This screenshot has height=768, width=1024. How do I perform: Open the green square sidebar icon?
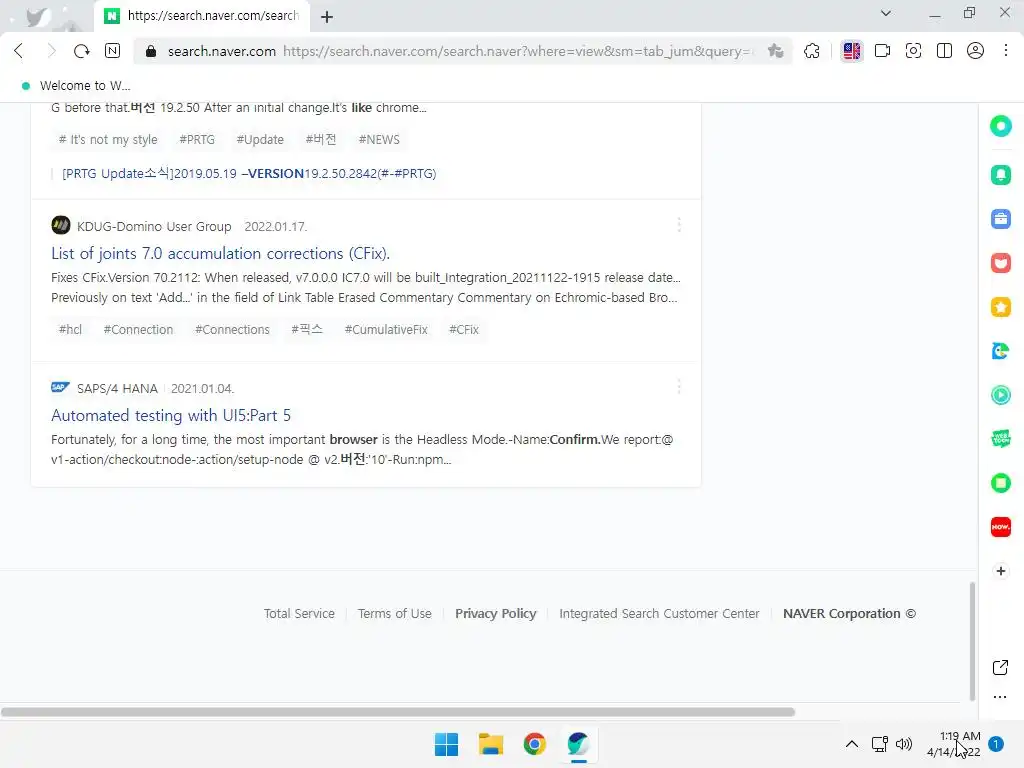(x=1000, y=483)
